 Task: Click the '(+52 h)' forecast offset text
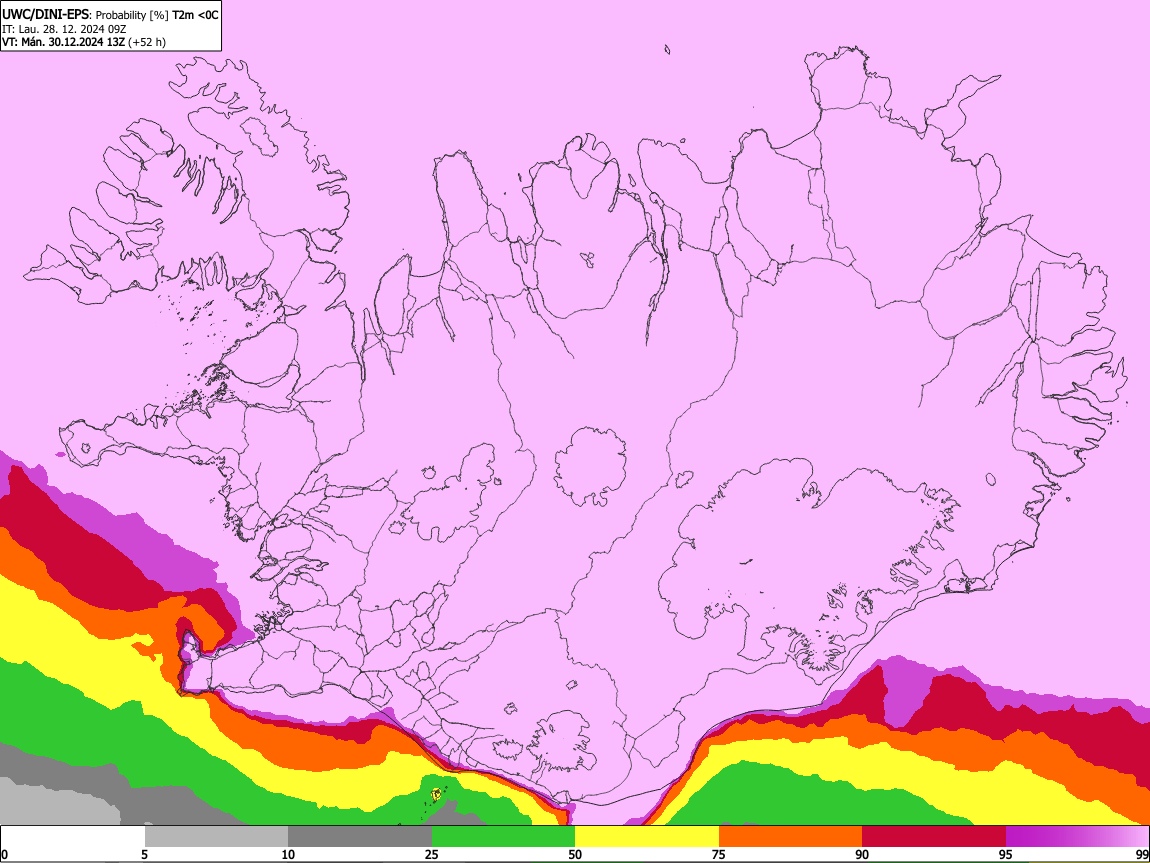pos(147,42)
